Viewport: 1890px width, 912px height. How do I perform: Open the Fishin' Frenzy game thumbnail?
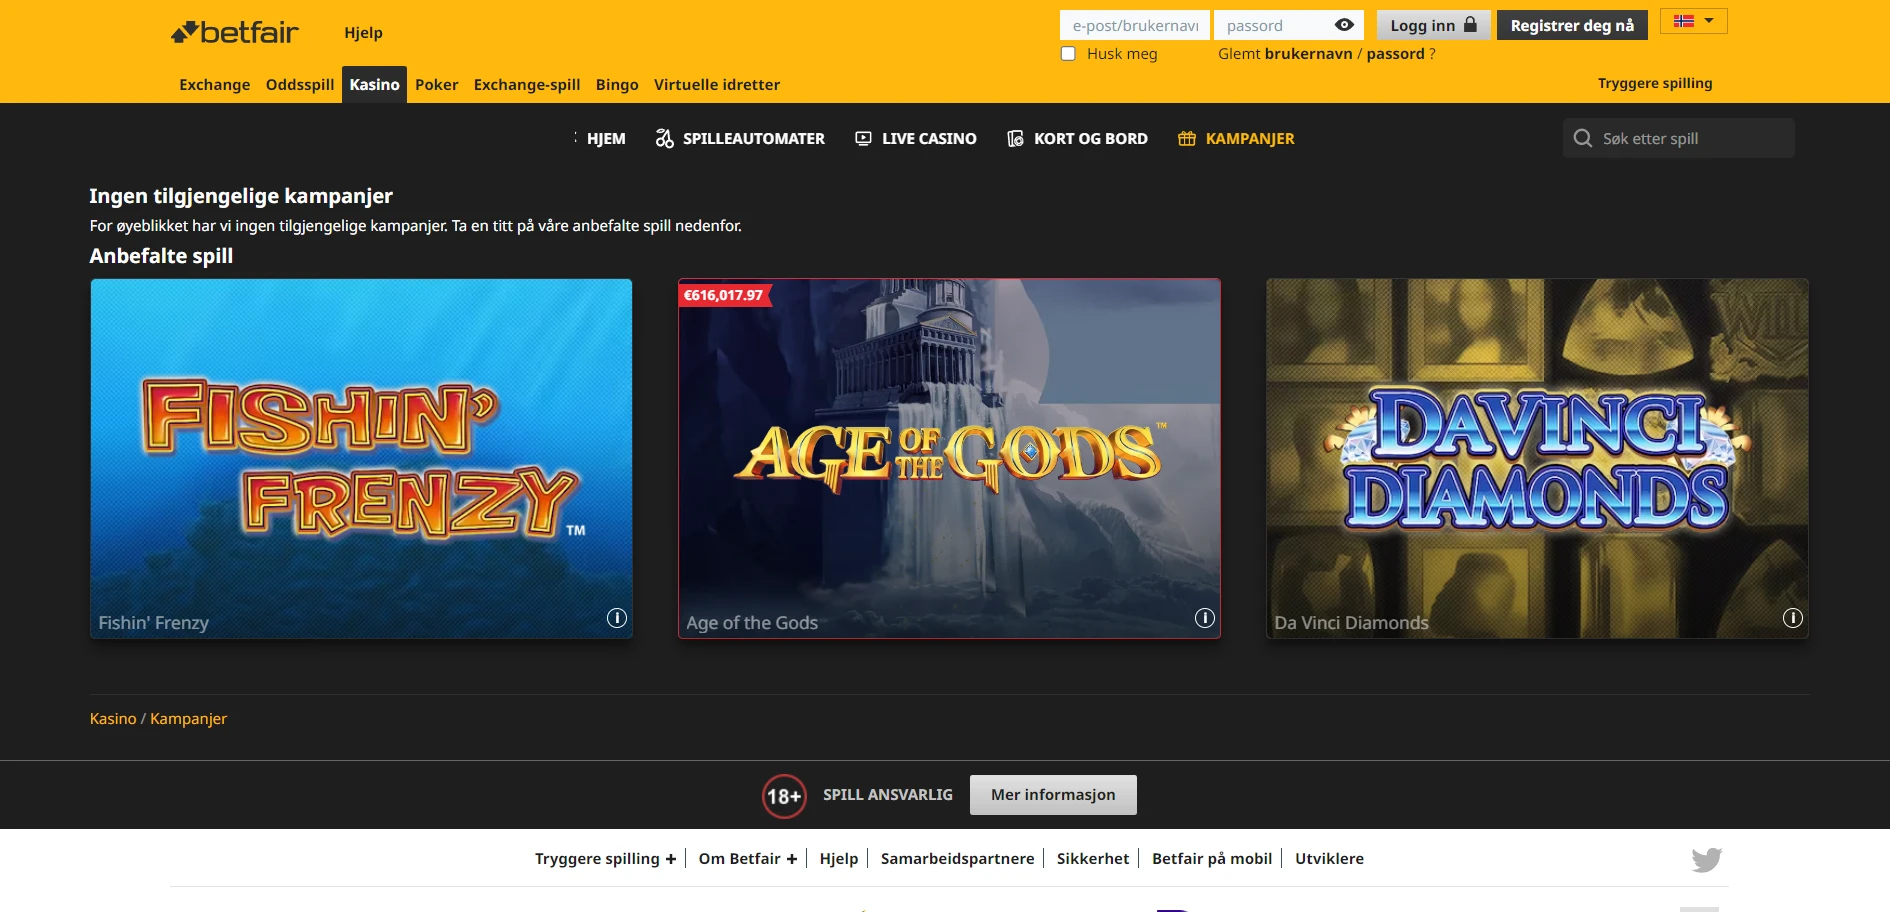361,458
